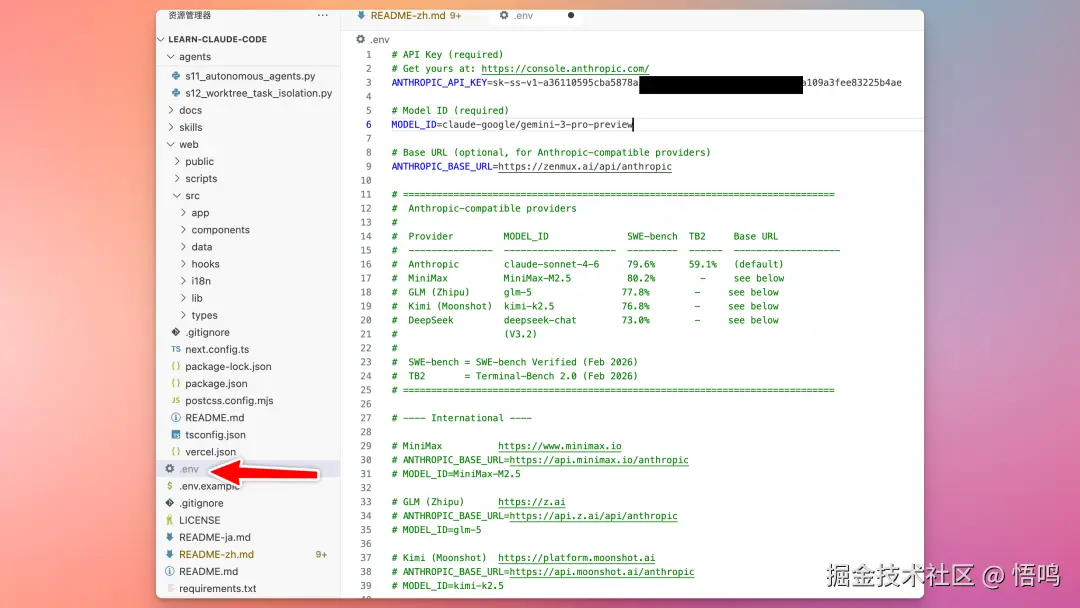Screen dimensions: 1080x608
Task: Click the gear icon of the .env file
Action: click(169, 468)
